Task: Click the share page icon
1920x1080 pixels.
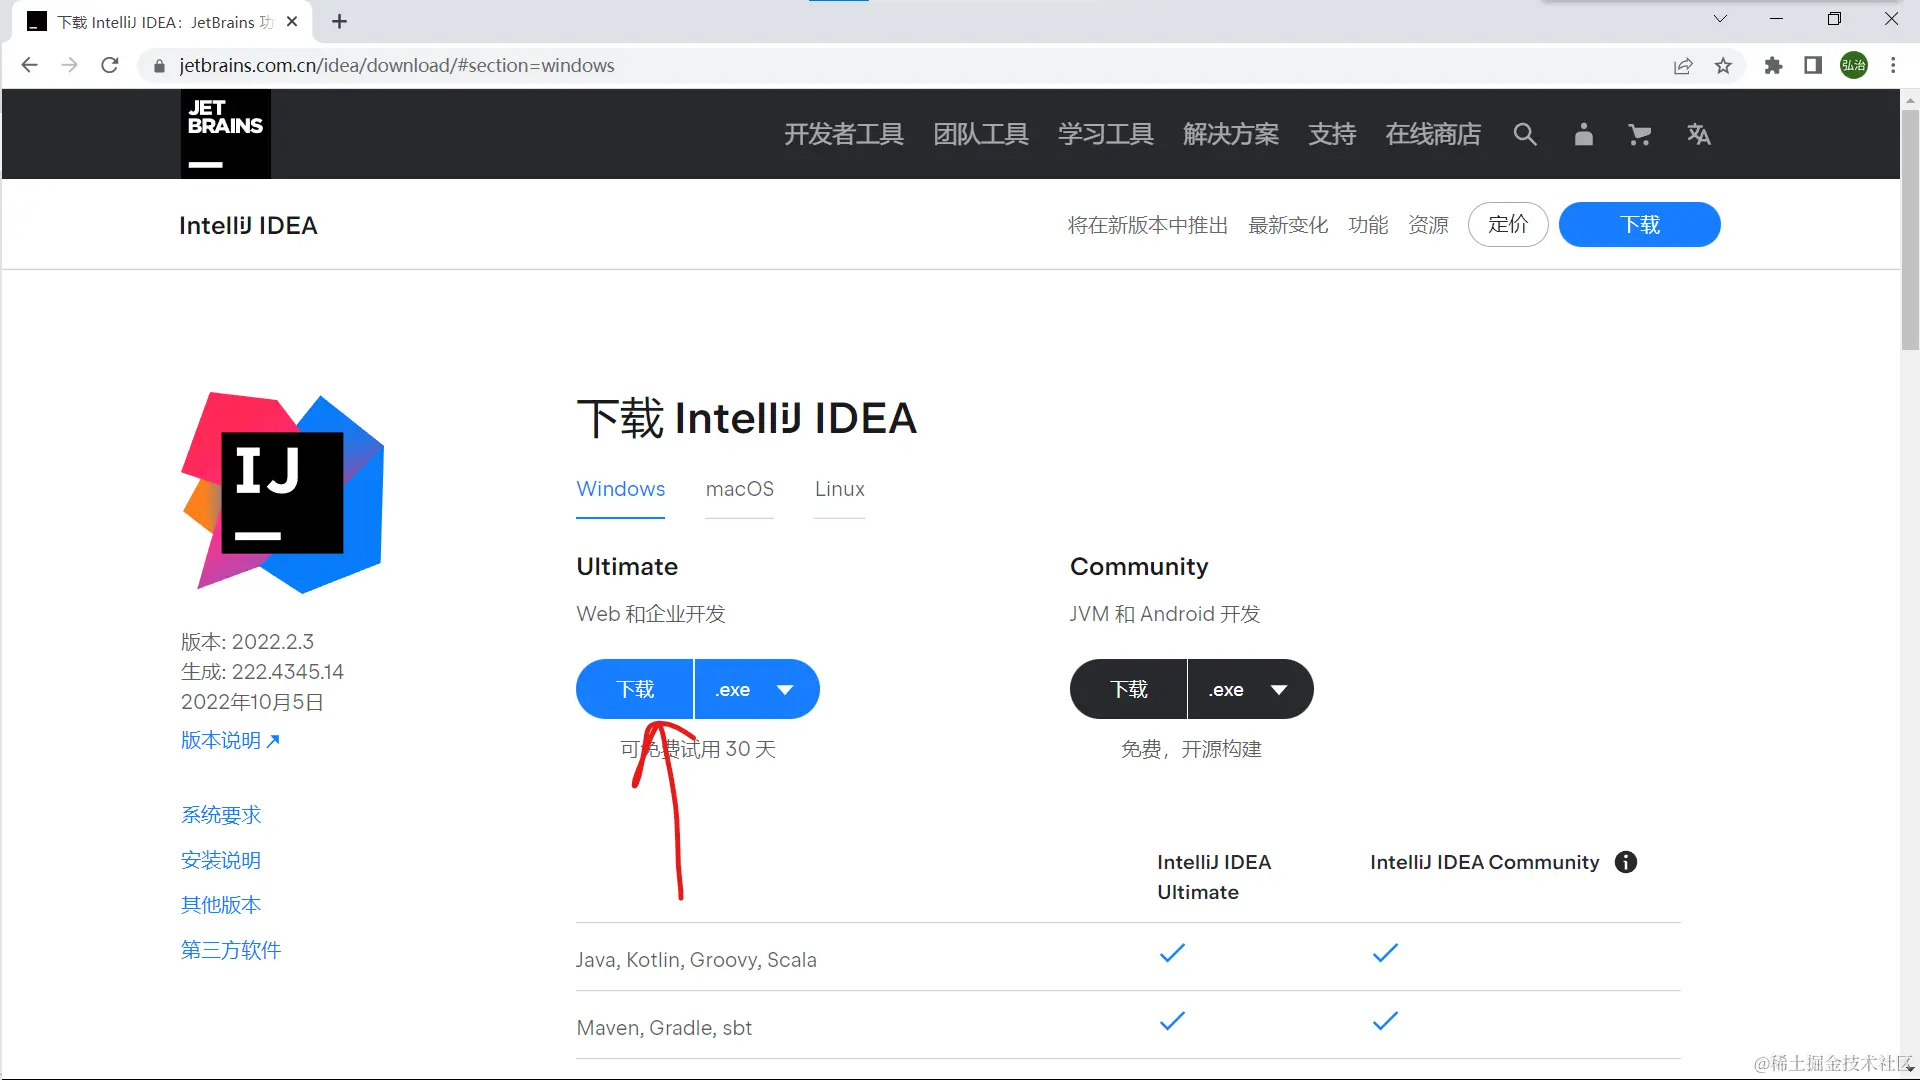Action: 1683,66
